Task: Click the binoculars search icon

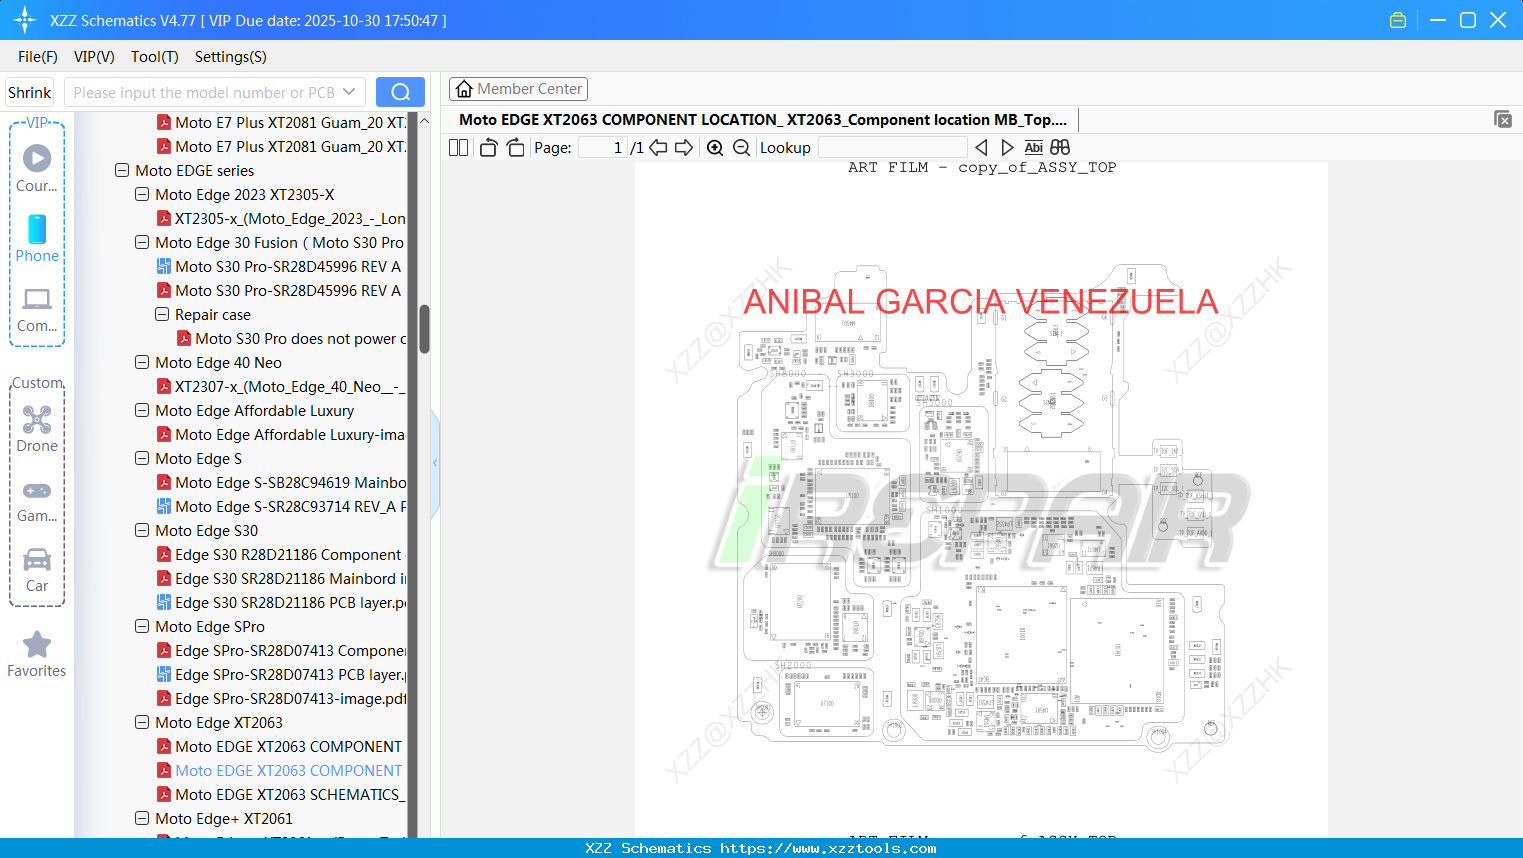Action: (x=1060, y=148)
